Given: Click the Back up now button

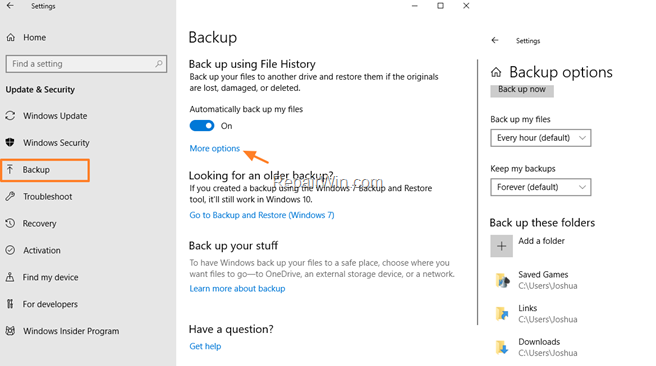Looking at the screenshot, I should [522, 90].
